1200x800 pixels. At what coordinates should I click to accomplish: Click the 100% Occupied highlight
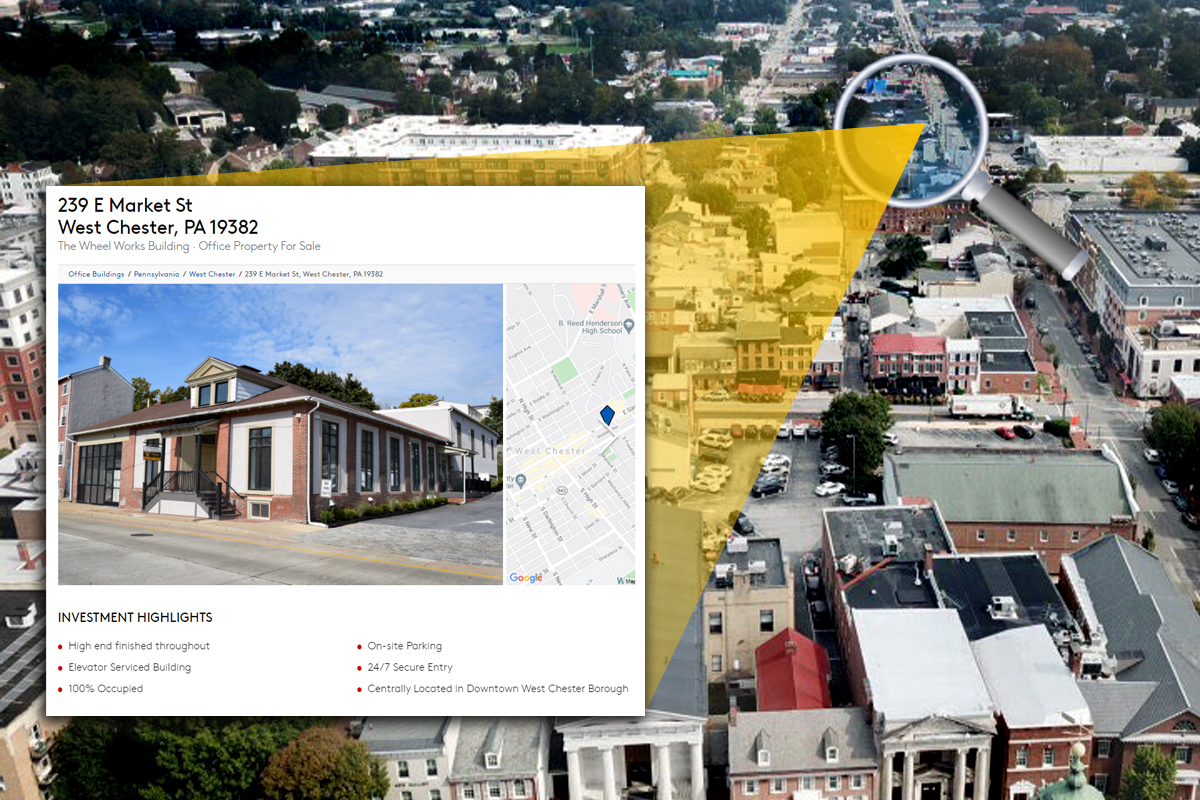(105, 689)
